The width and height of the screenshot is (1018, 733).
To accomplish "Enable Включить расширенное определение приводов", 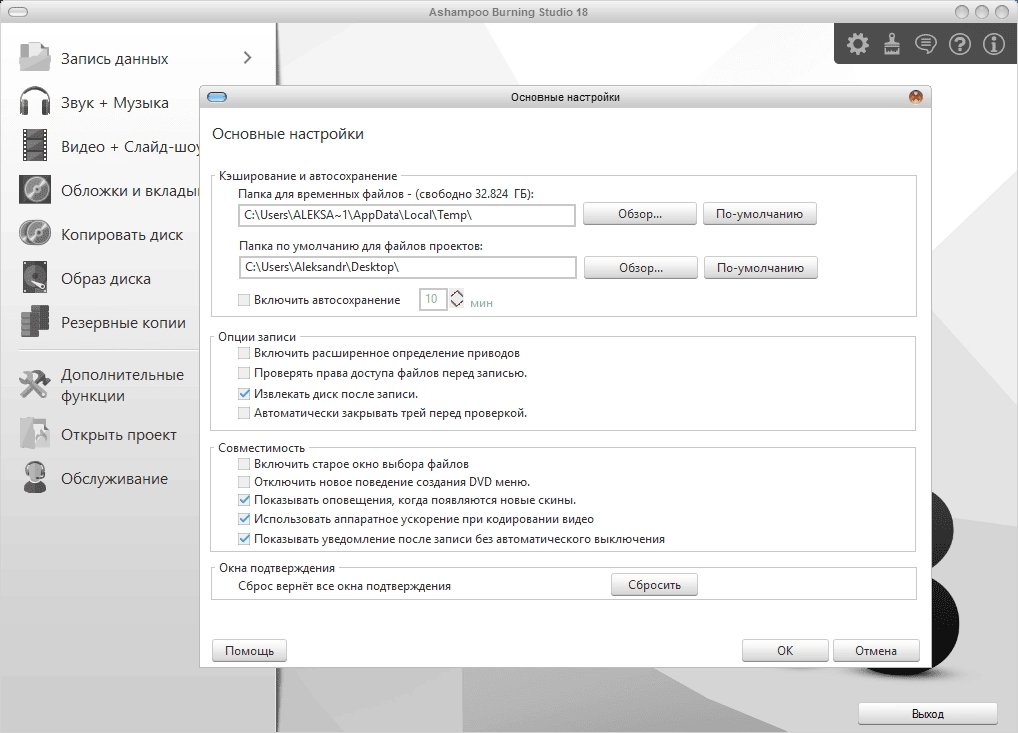I will (244, 353).
